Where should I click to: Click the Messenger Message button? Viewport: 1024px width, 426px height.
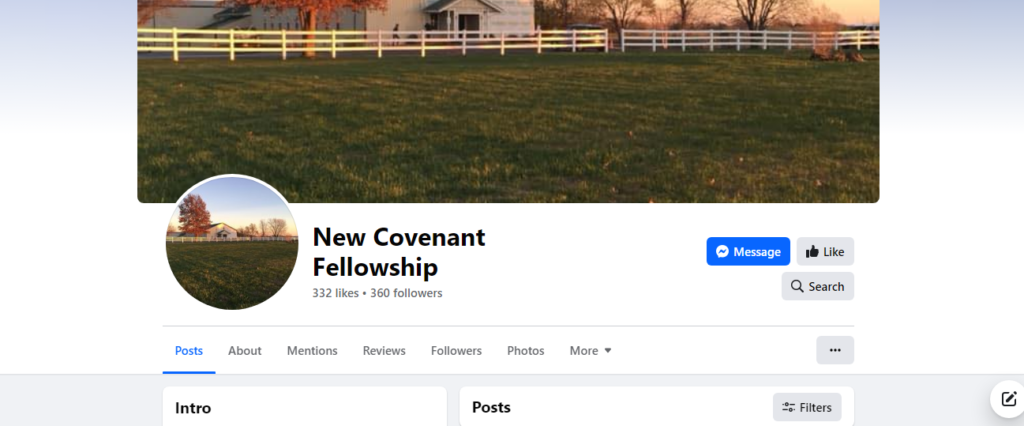(748, 252)
